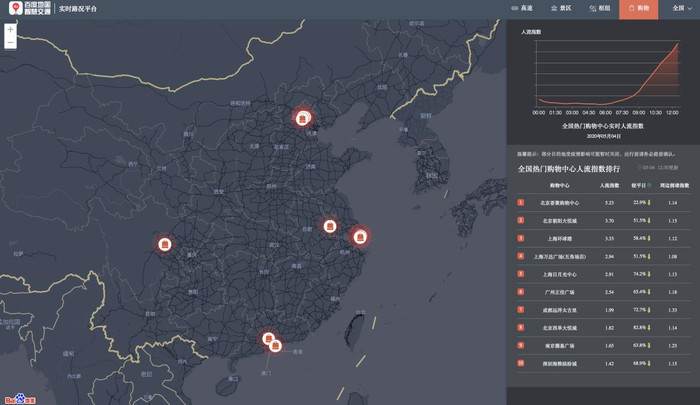Open the 枢纽 tab
The height and width of the screenshot is (405, 700).
[x=599, y=8]
